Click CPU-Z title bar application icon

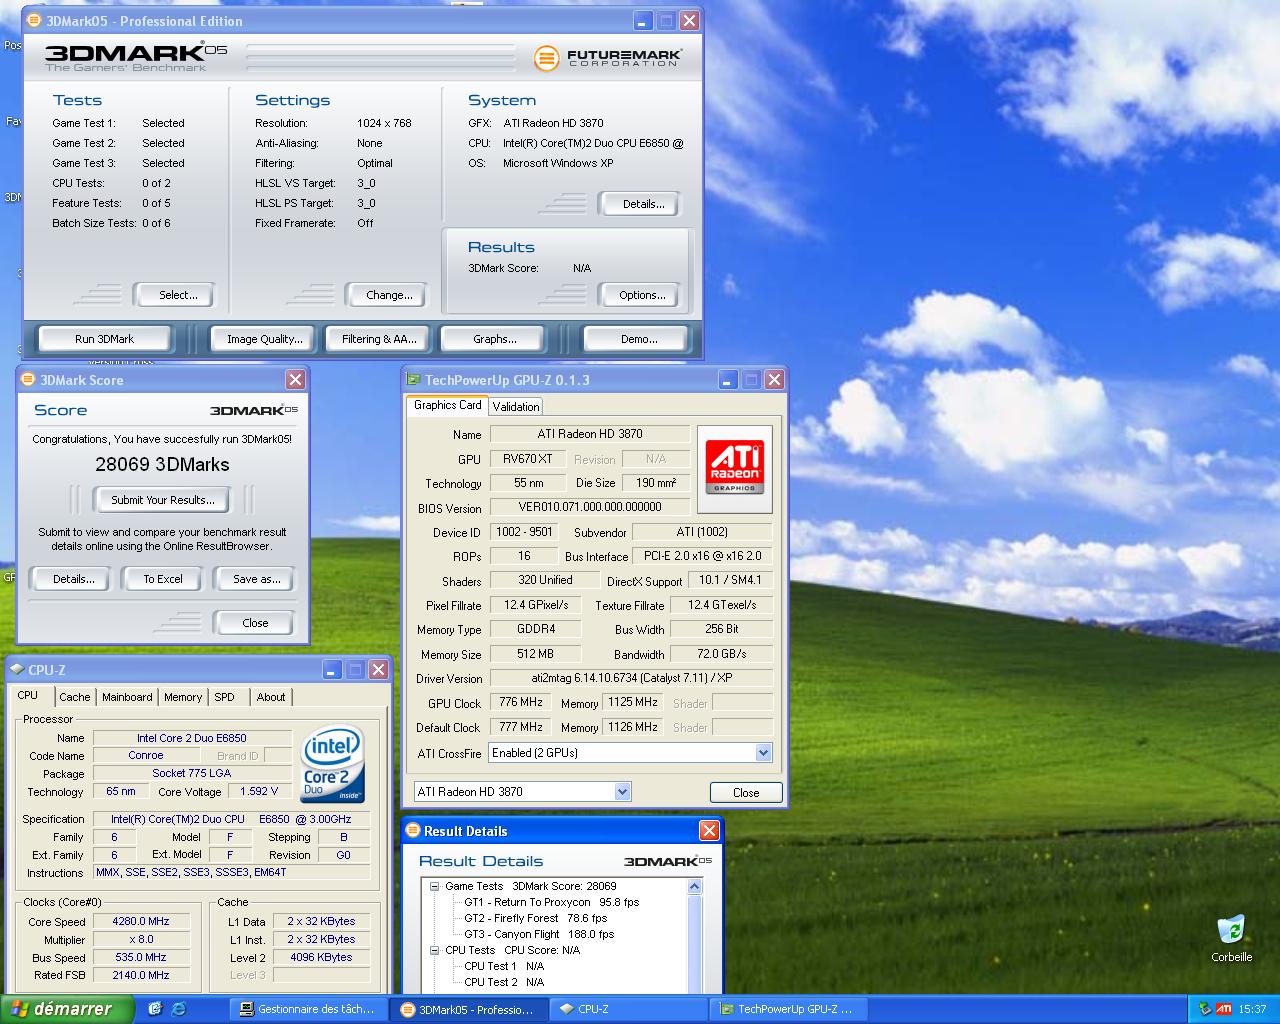coord(17,670)
